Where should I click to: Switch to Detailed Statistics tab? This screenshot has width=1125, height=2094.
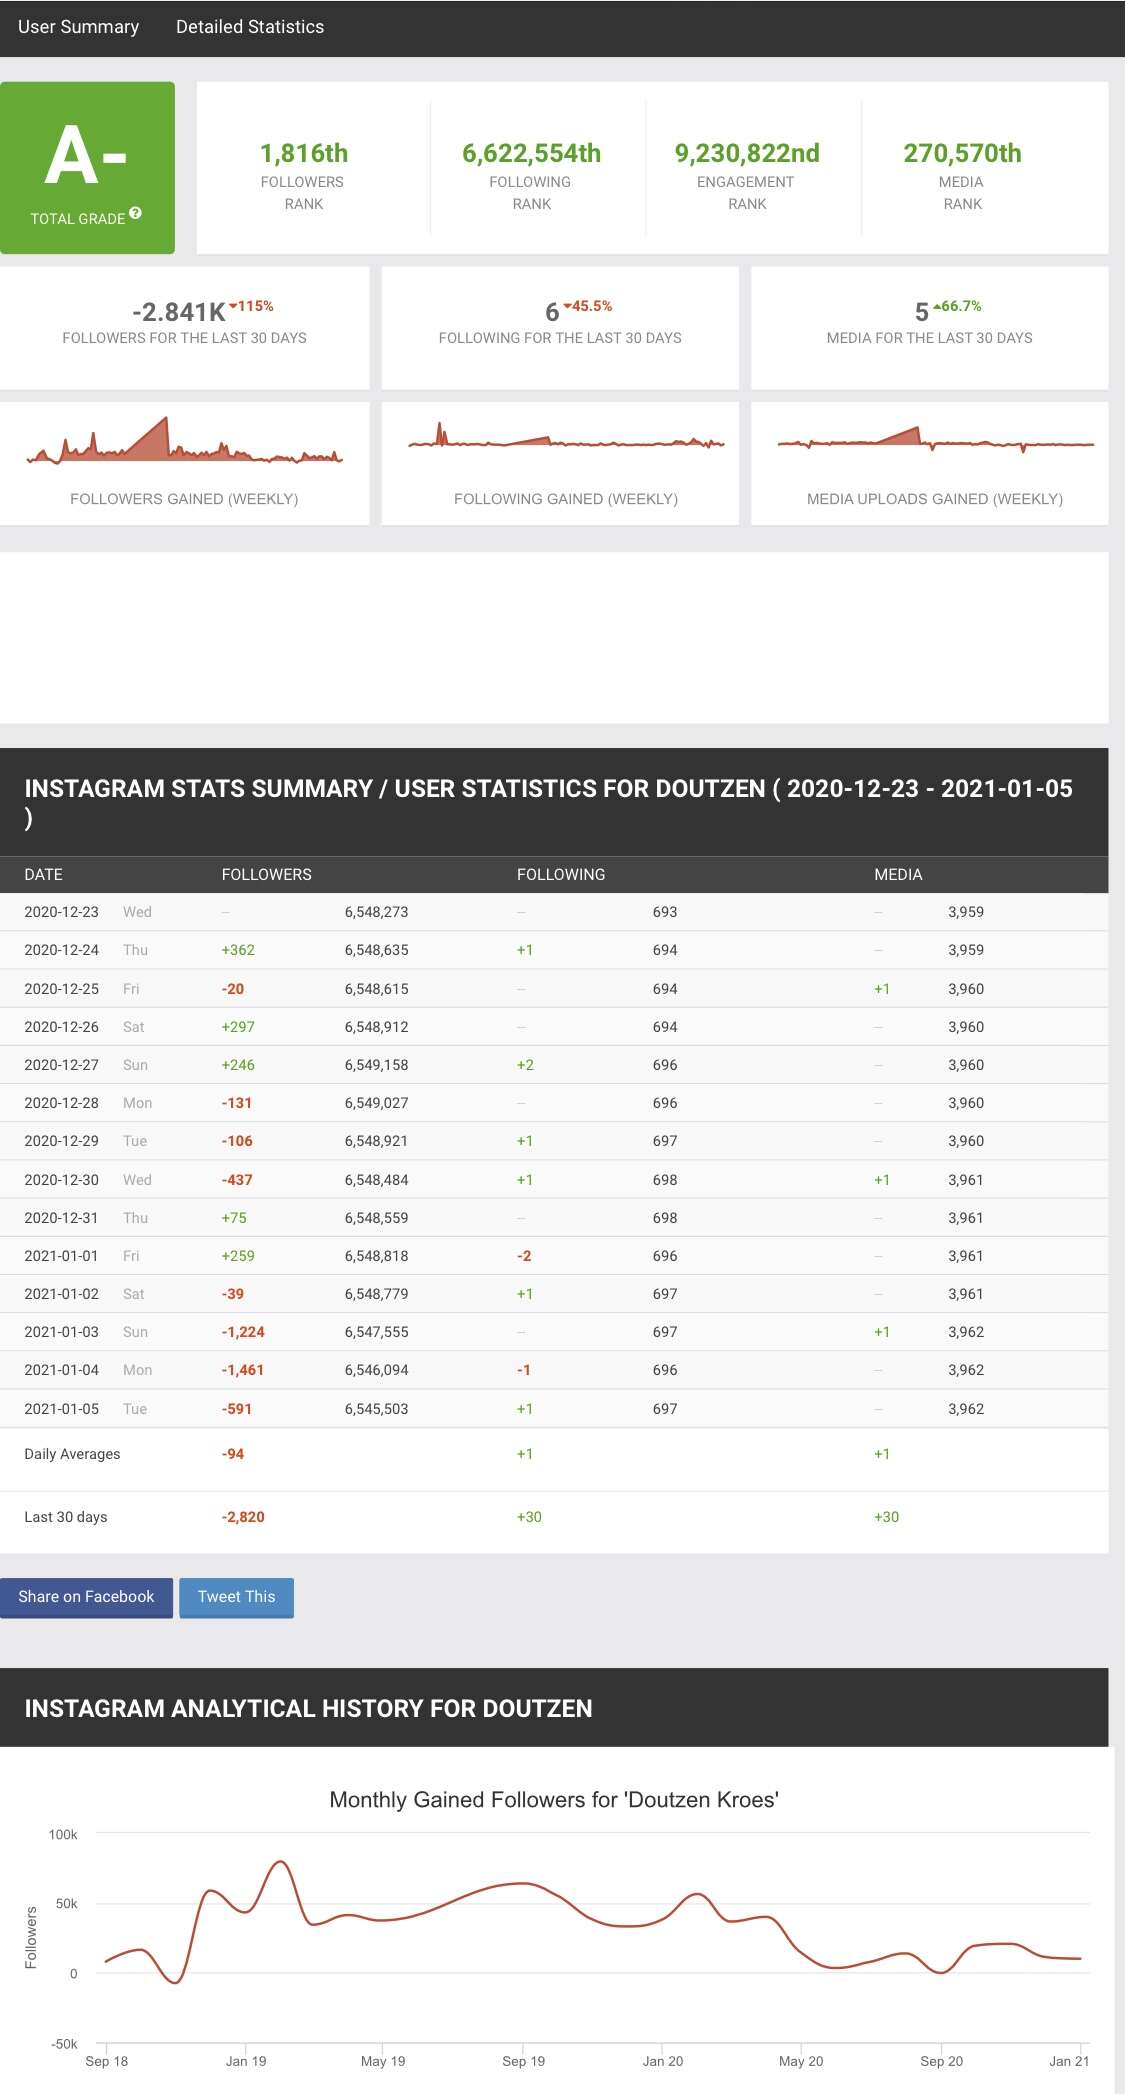click(x=250, y=27)
